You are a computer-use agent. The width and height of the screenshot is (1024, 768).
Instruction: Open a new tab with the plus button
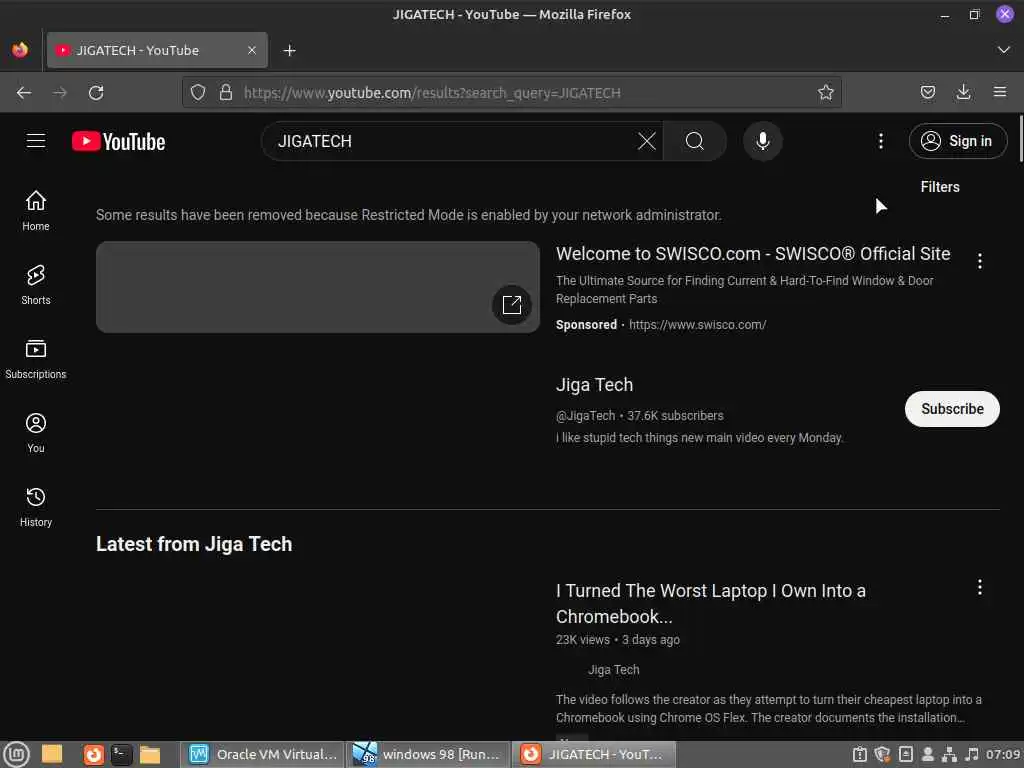click(x=289, y=50)
